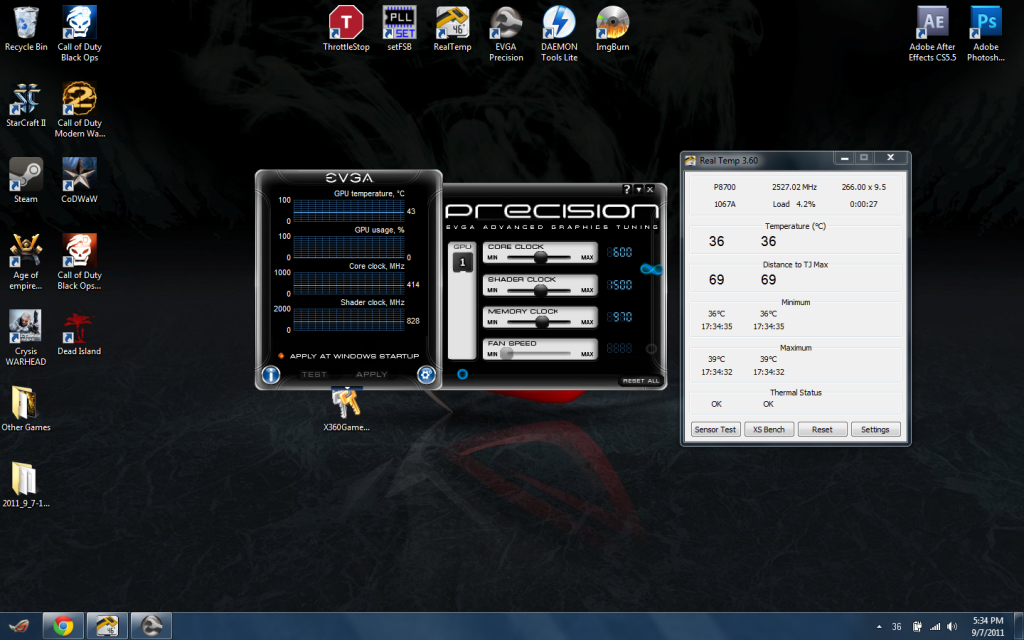Select GPU 1 in EVGA Precision
The width and height of the screenshot is (1024, 640).
tap(462, 262)
